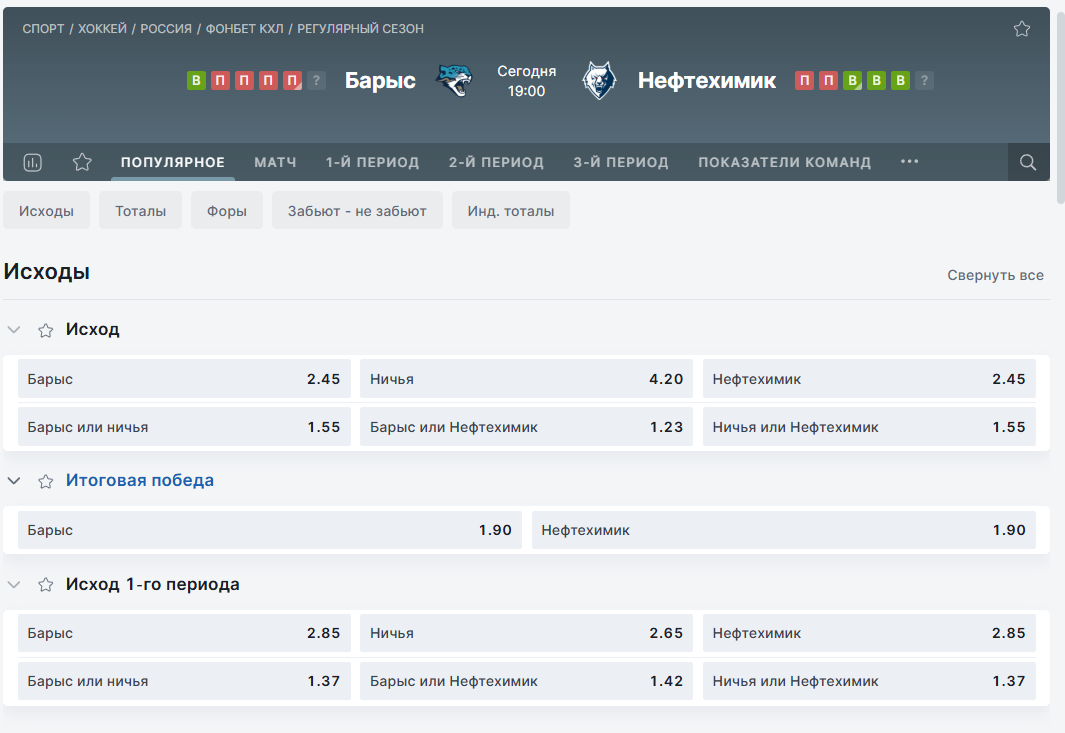Click question mark icon after Барыс form
Viewport: 1065px width, 733px height.
(316, 81)
